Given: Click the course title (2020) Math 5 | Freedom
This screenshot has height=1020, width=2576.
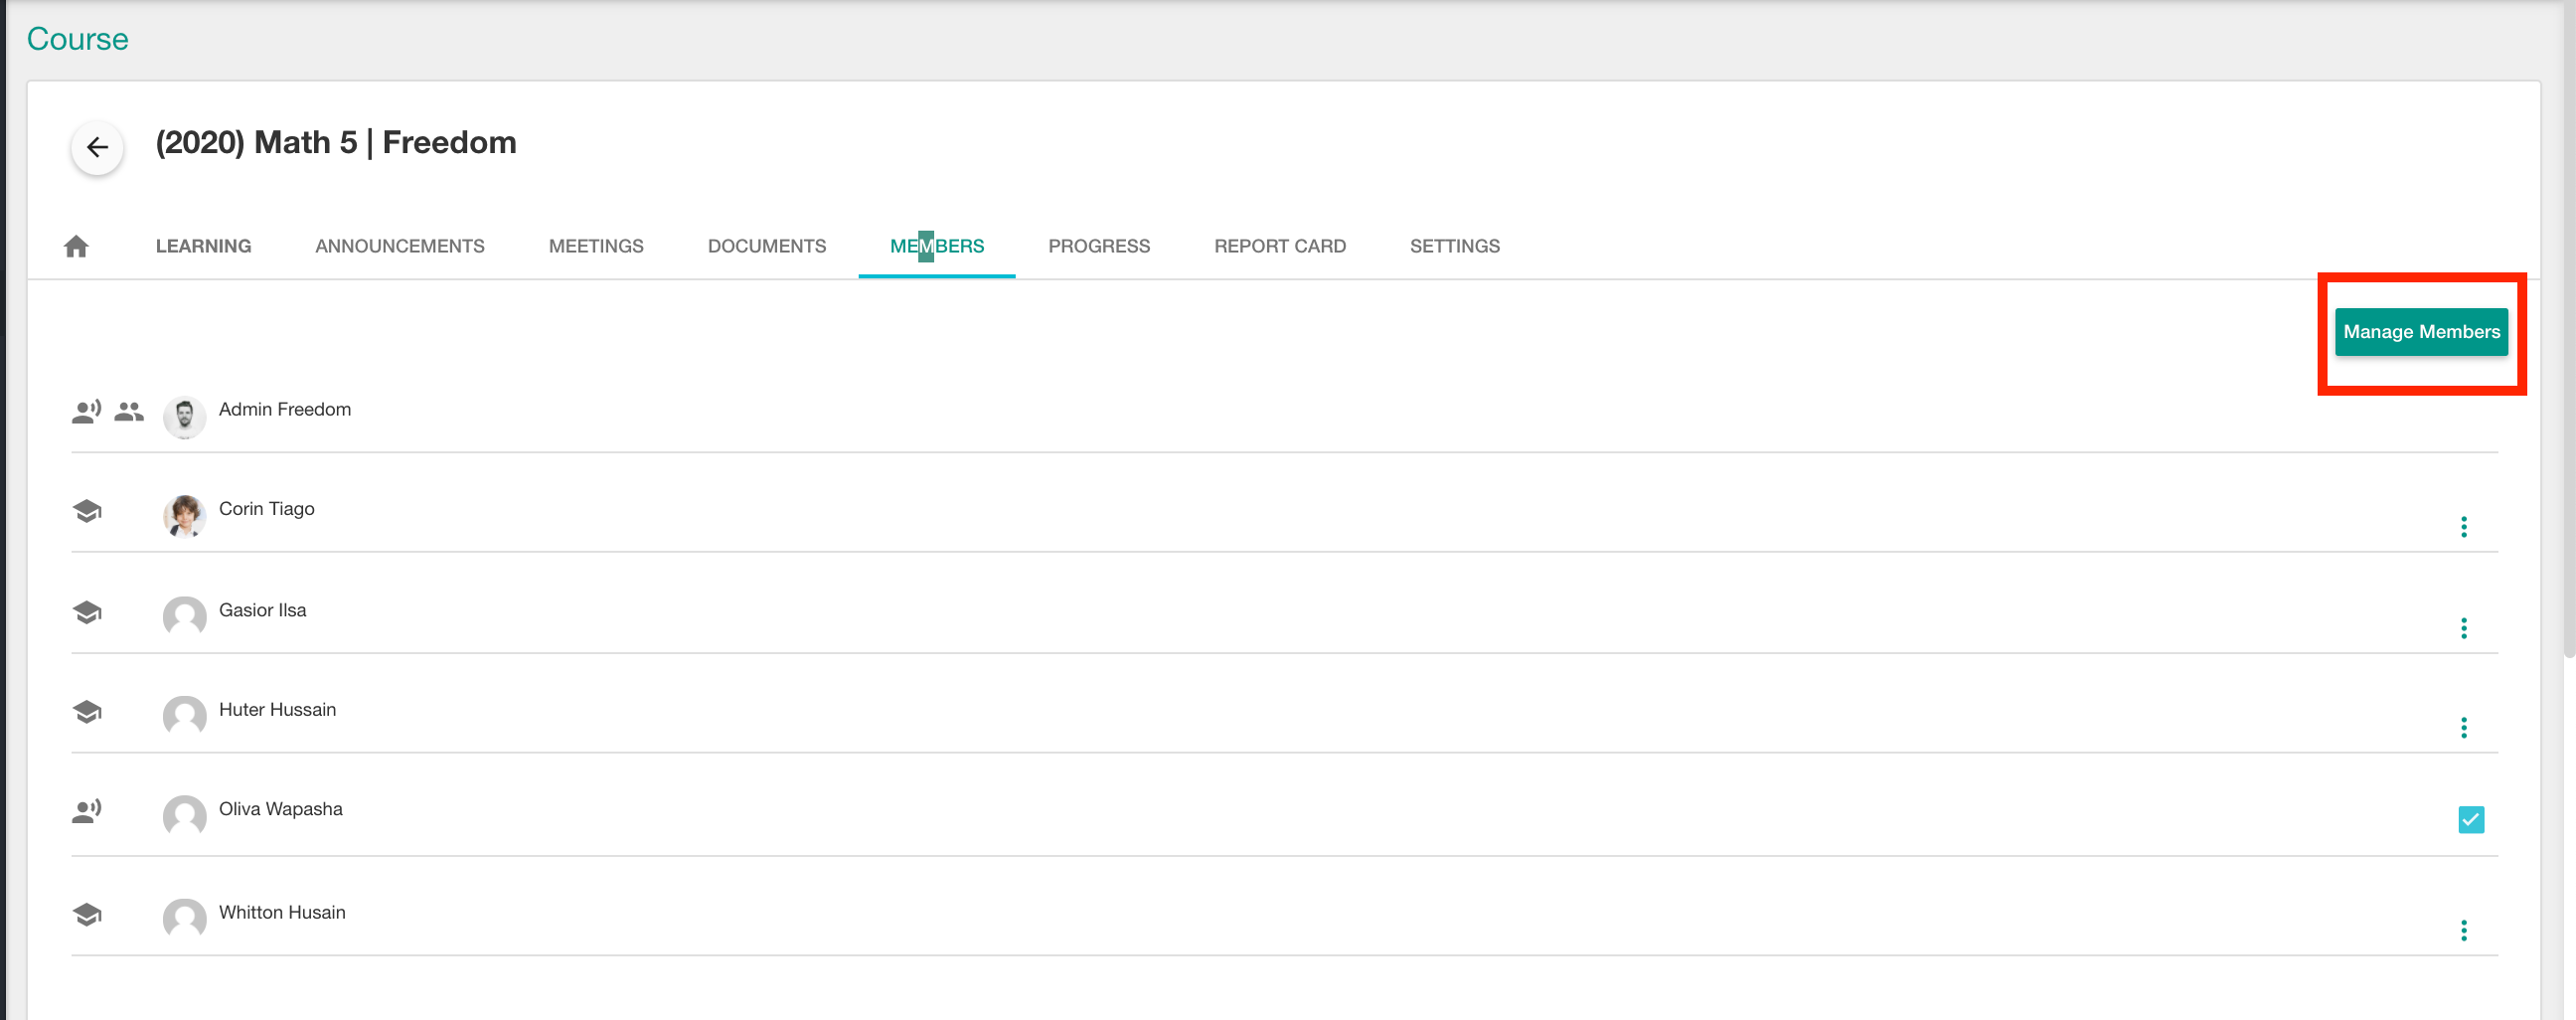Looking at the screenshot, I should [x=336, y=143].
